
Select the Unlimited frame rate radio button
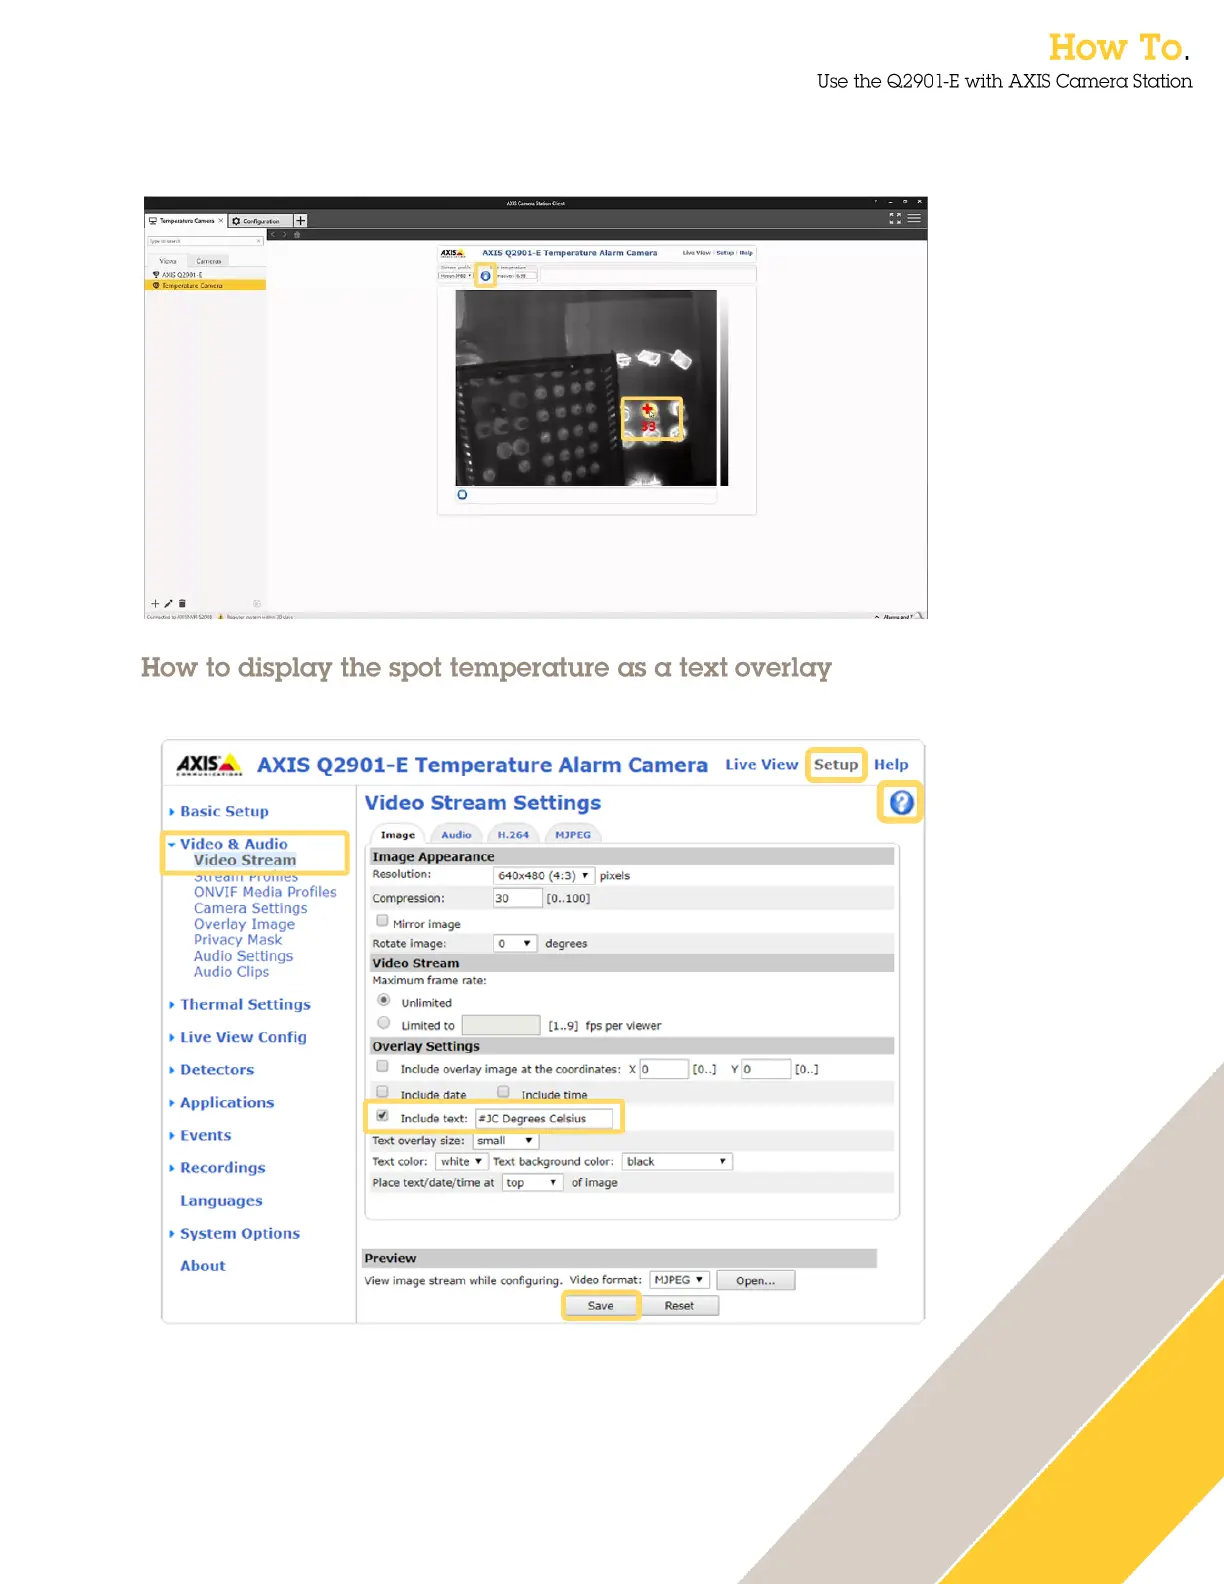[383, 1000]
